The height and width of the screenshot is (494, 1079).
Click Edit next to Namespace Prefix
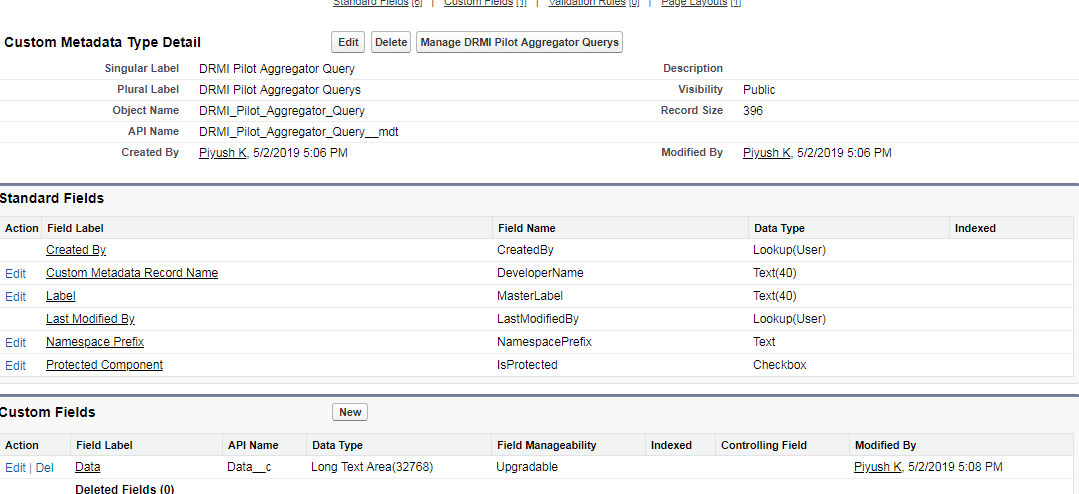point(16,342)
